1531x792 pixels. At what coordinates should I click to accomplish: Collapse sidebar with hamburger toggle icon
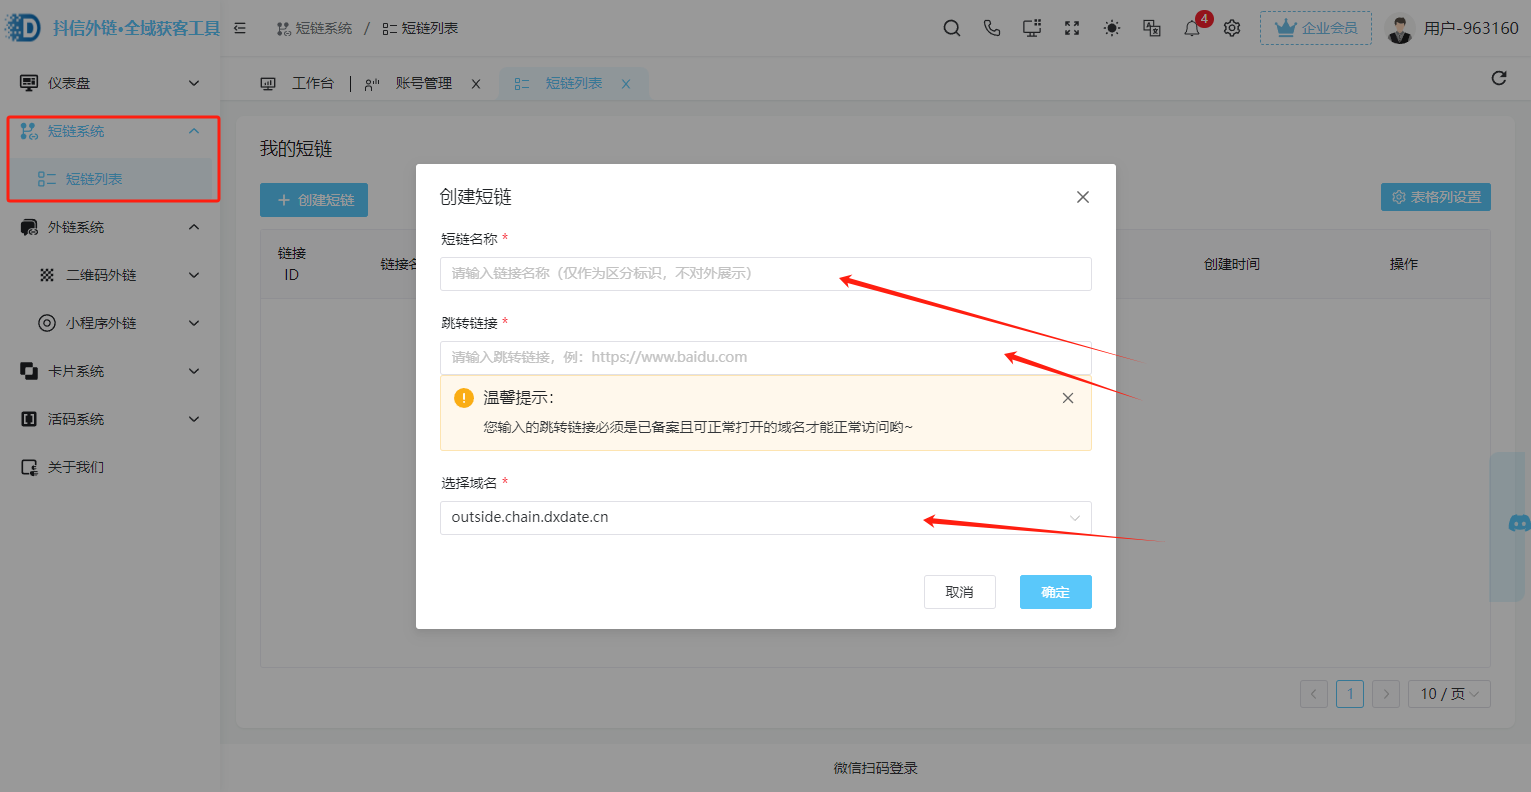(x=240, y=28)
